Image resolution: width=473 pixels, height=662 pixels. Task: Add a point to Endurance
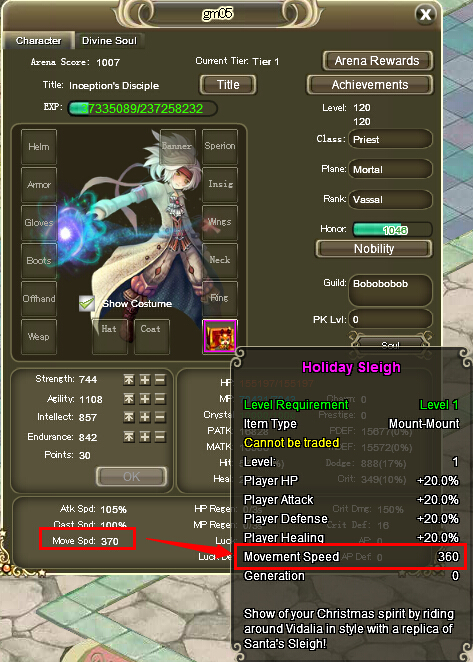click(x=144, y=437)
